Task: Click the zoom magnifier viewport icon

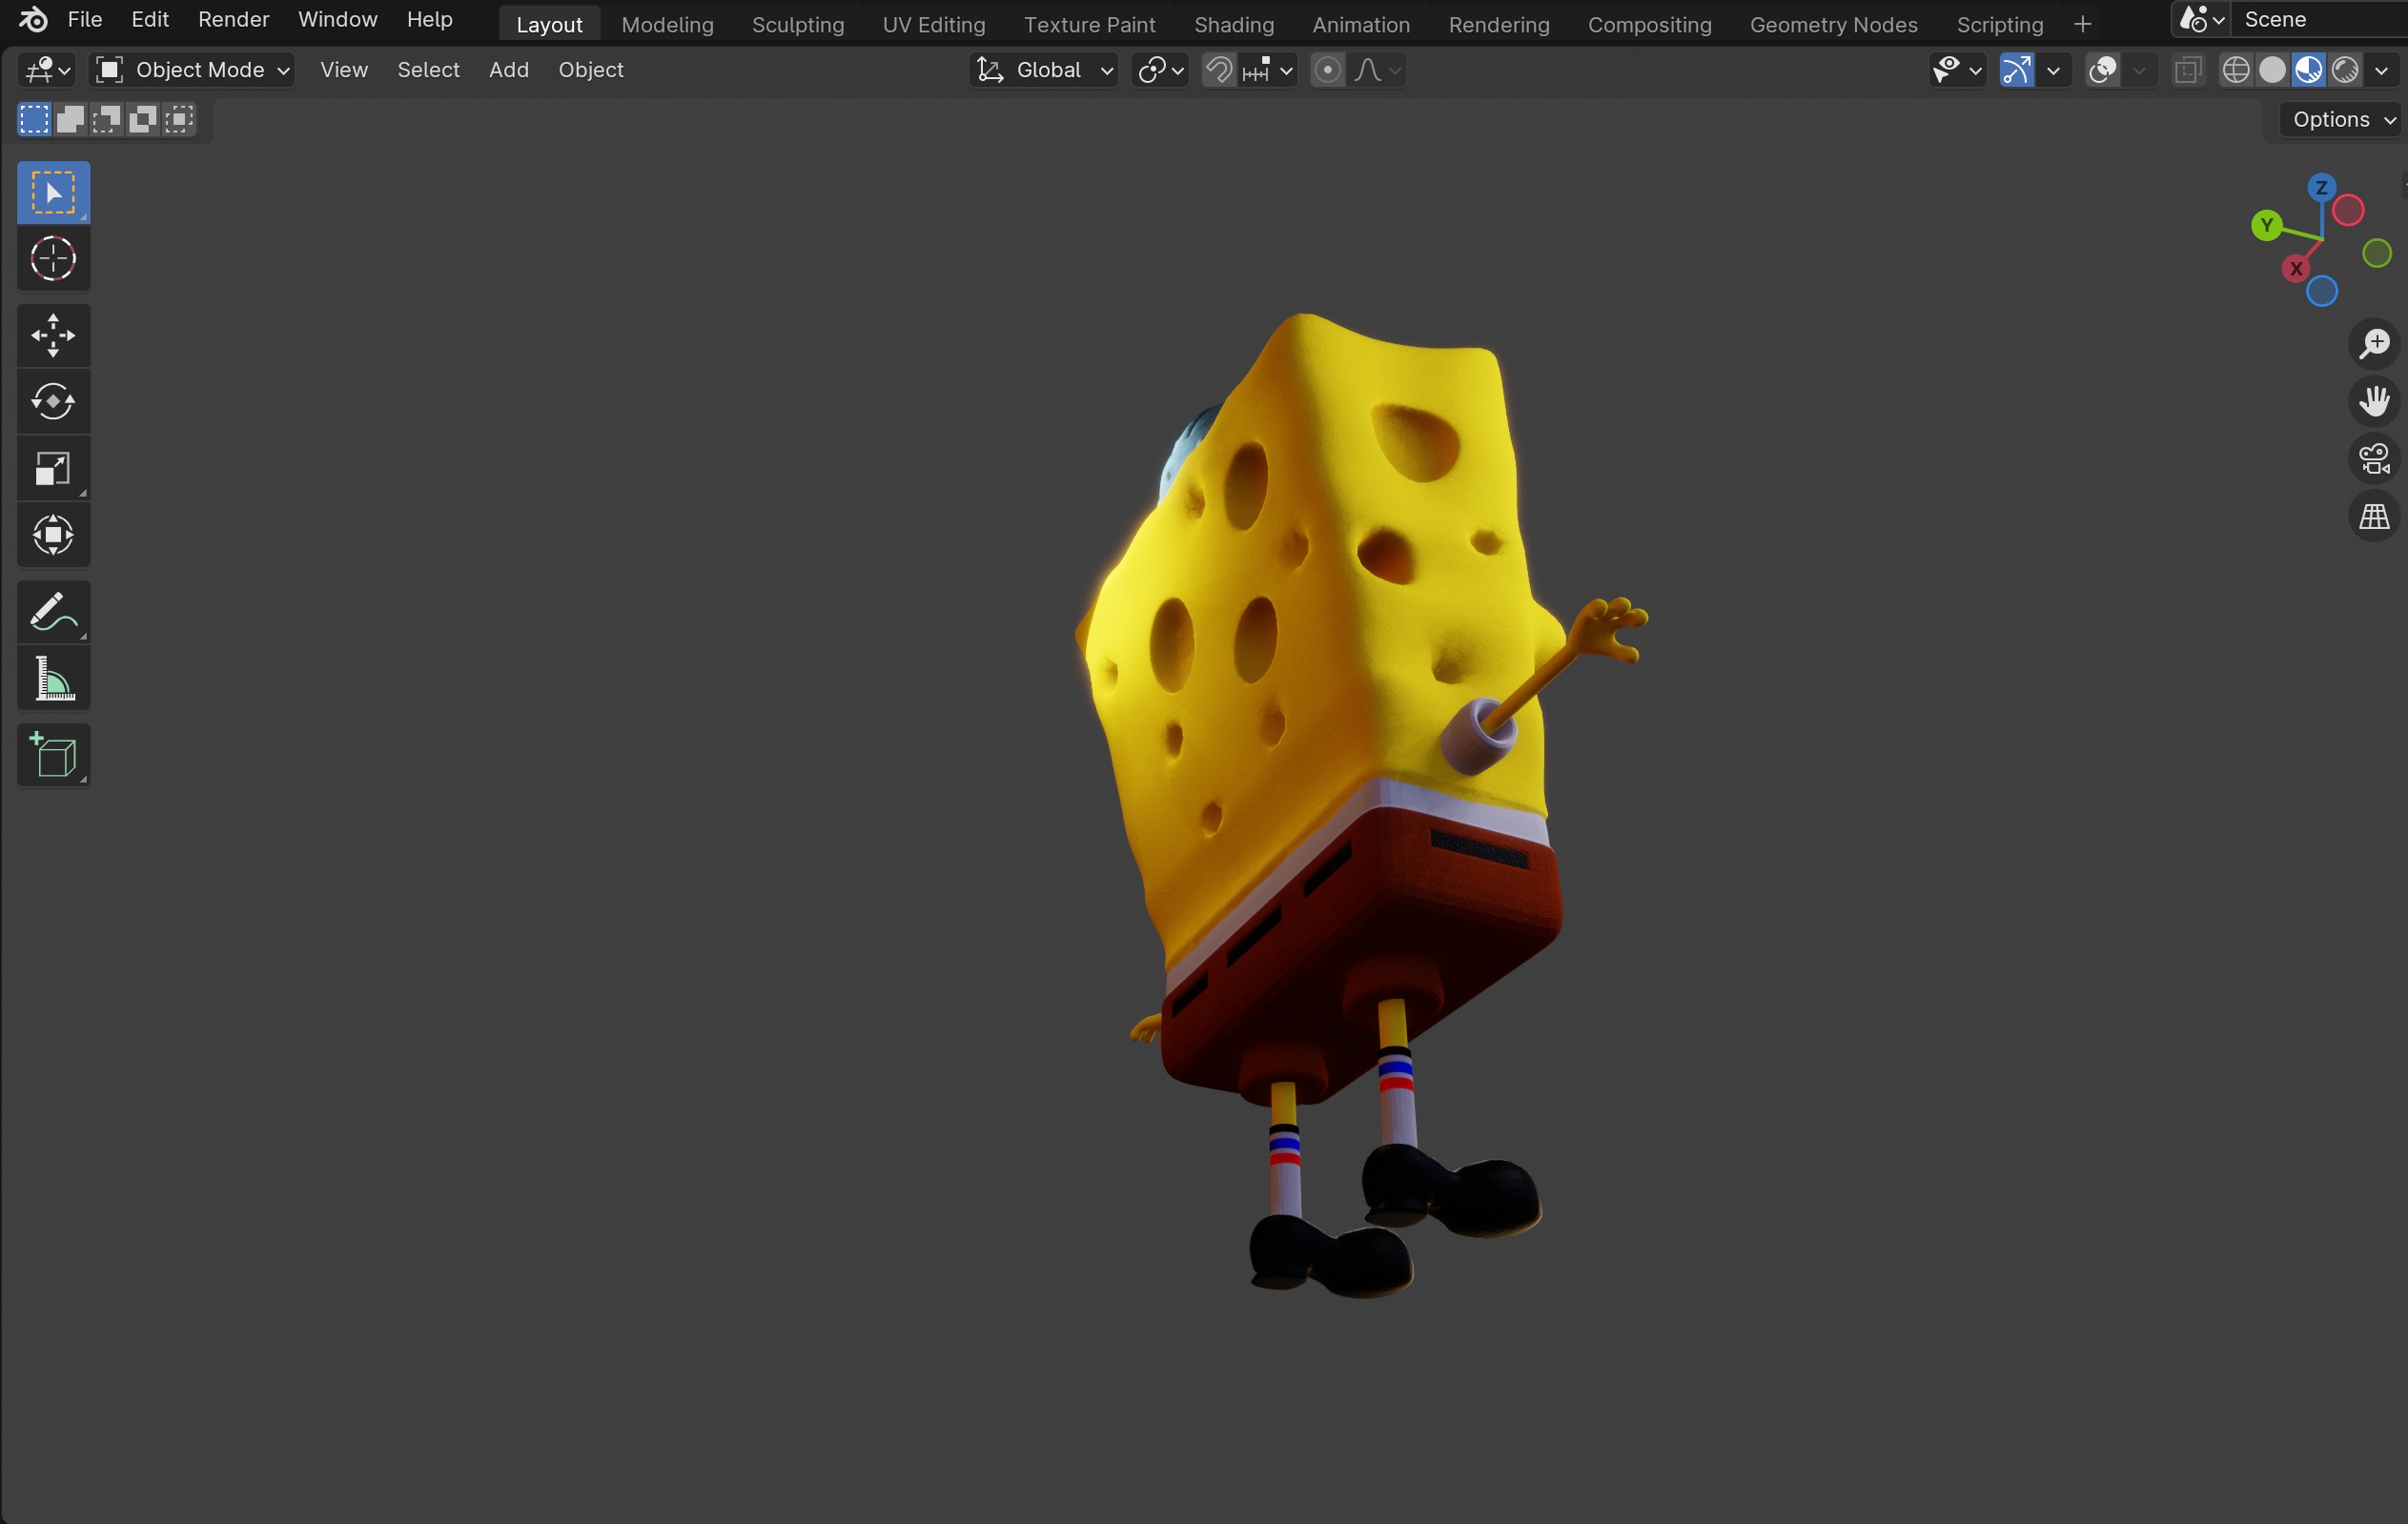Action: [2374, 343]
